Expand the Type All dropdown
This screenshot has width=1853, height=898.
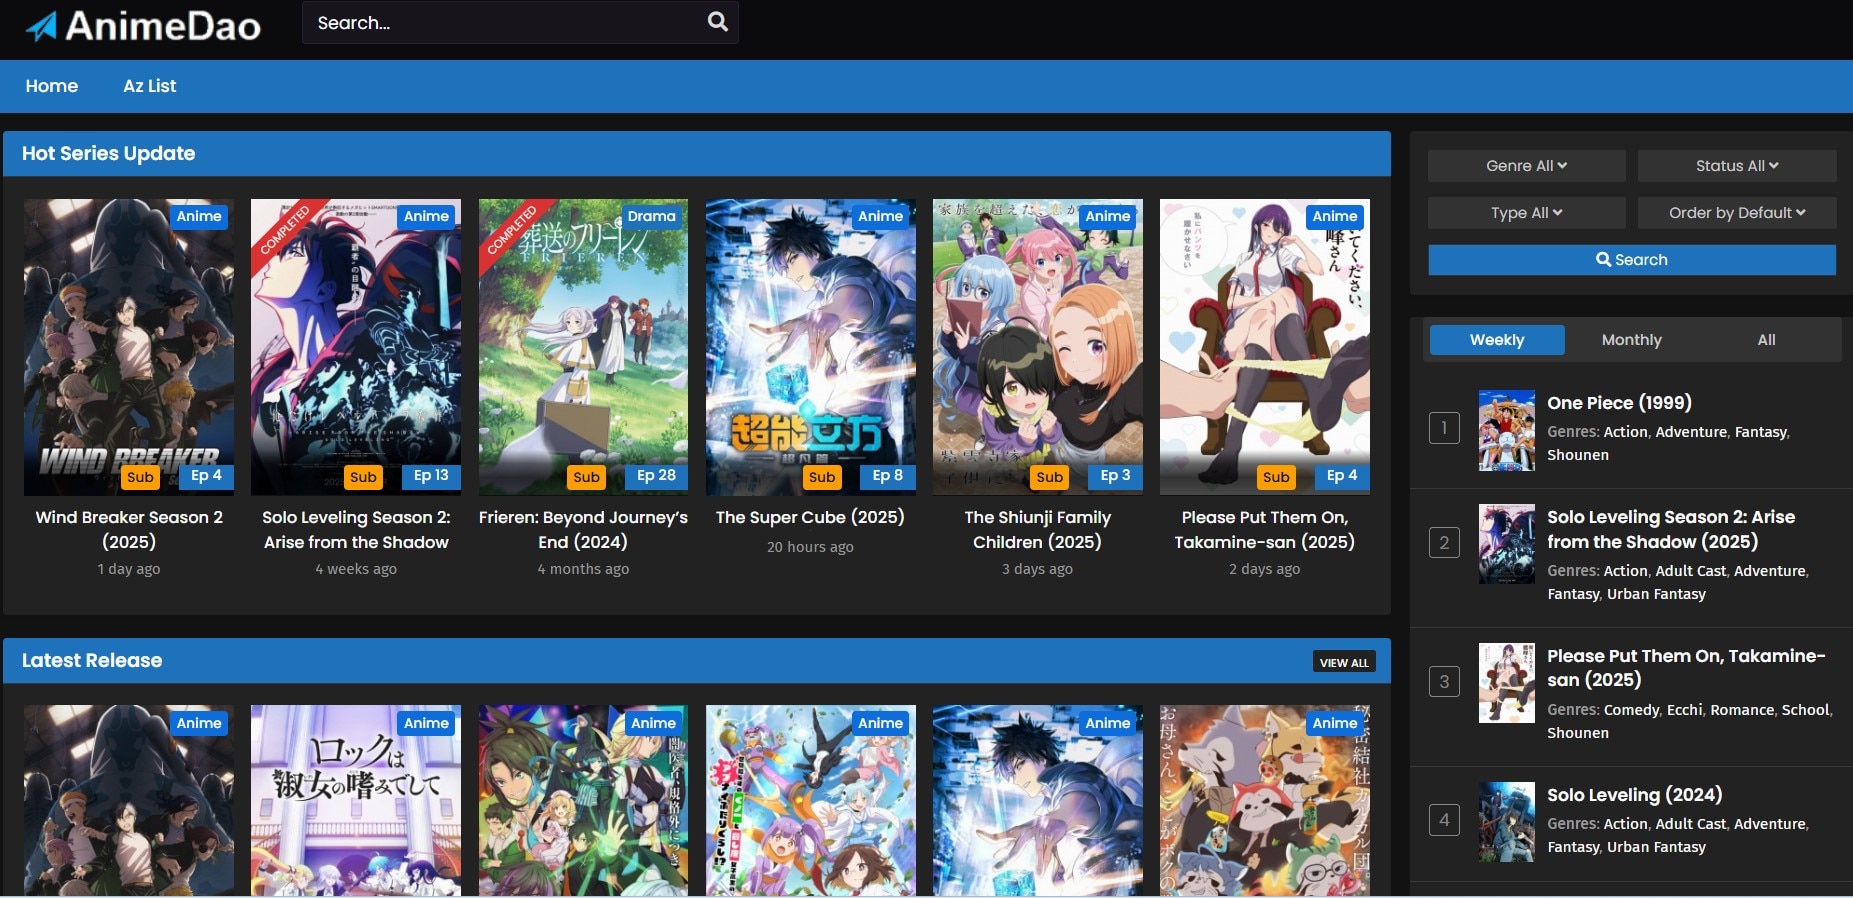pos(1526,213)
